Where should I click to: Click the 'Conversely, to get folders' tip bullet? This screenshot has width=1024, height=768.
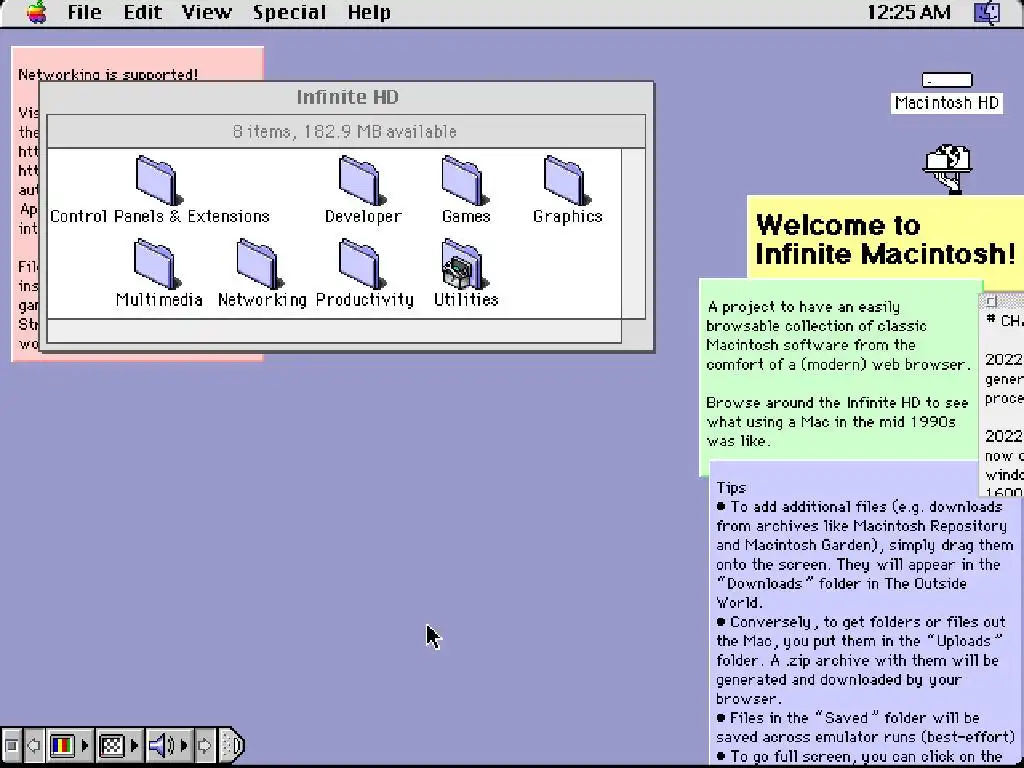(x=861, y=660)
